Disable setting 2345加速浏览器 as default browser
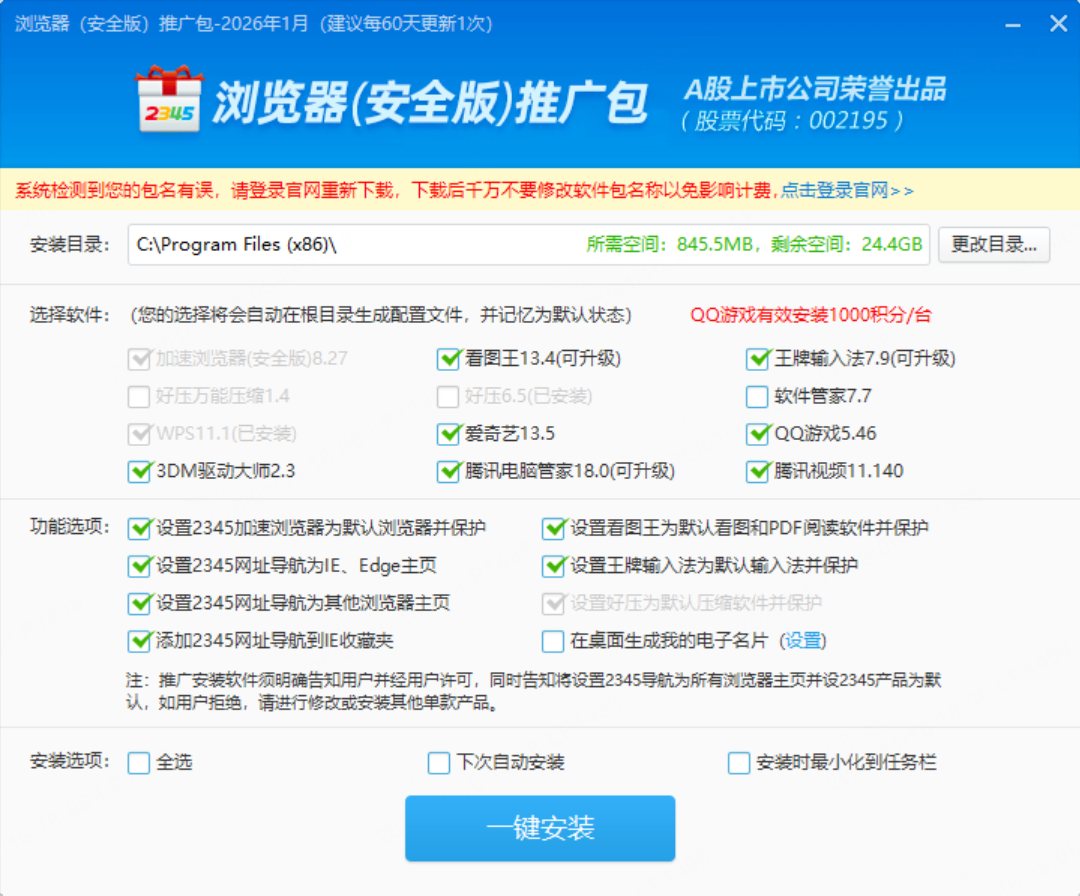 tap(139, 528)
